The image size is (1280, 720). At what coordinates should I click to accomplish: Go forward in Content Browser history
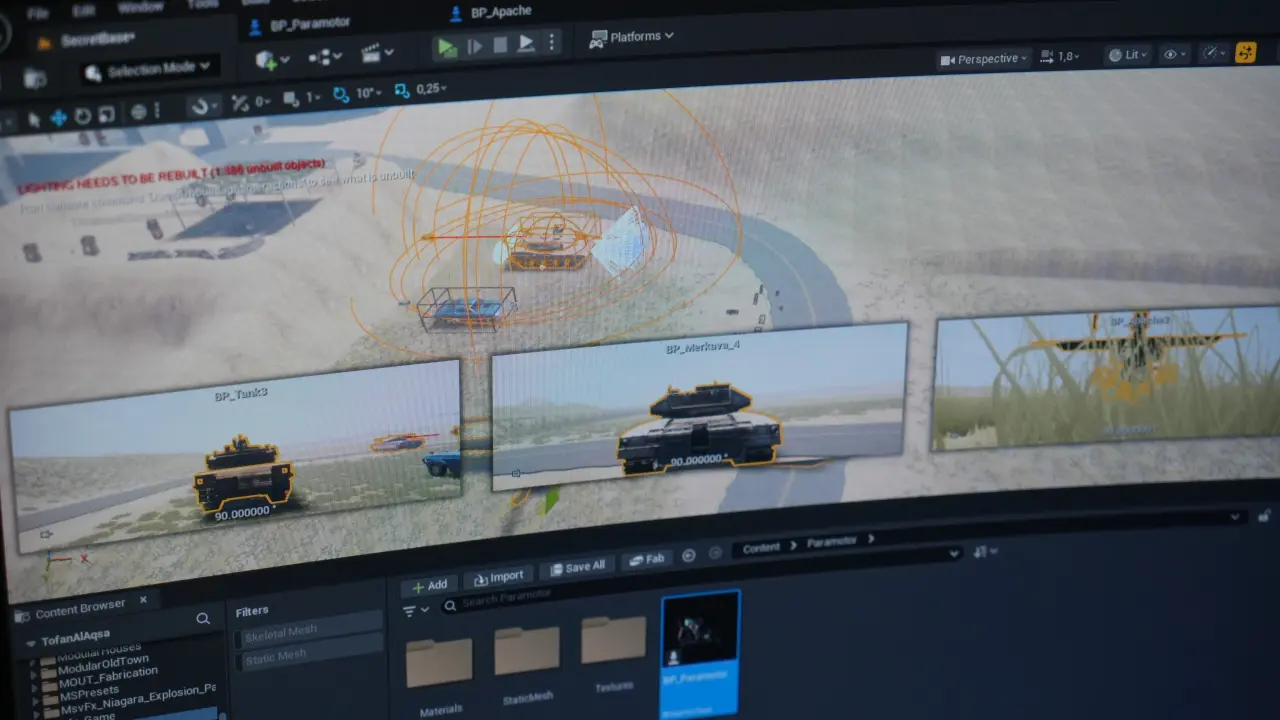coord(715,553)
